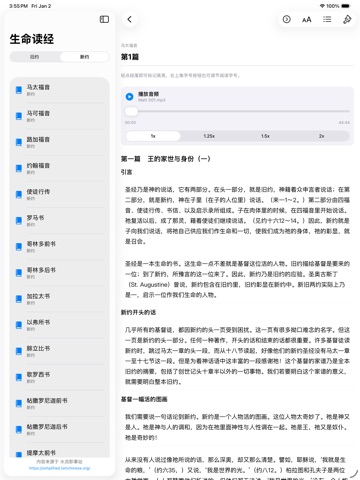This screenshot has height=480, width=360.
Task: Tap the book icon beside 使徒行传
Action: coord(19,194)
